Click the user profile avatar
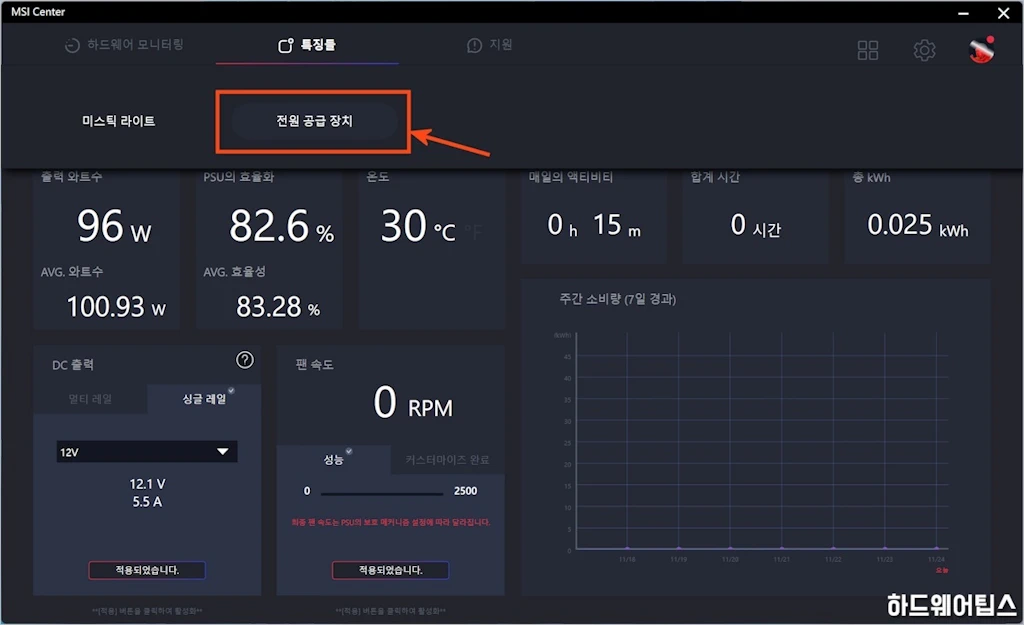 tap(982, 50)
